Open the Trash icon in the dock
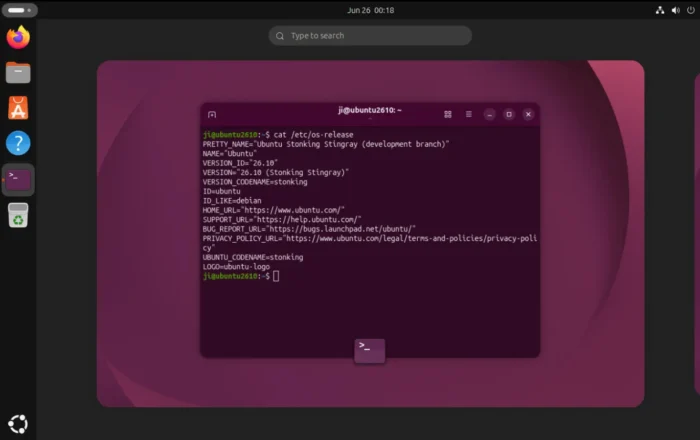 coord(18,215)
